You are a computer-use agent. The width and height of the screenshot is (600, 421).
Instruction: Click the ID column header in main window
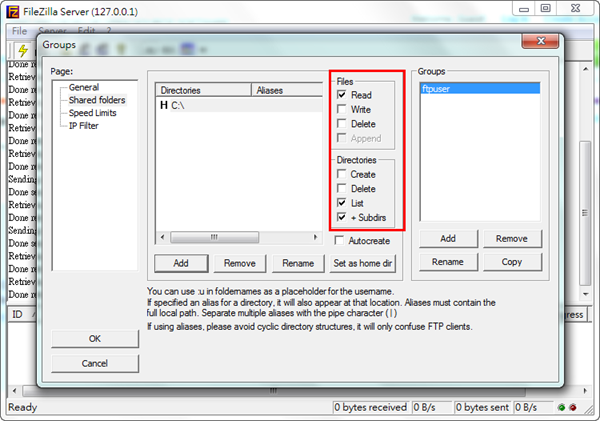(22, 315)
